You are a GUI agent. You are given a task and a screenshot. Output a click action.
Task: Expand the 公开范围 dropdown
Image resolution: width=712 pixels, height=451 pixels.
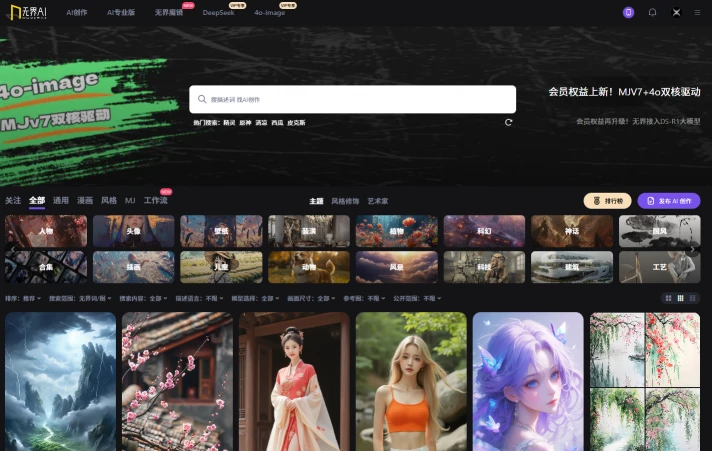(417, 298)
